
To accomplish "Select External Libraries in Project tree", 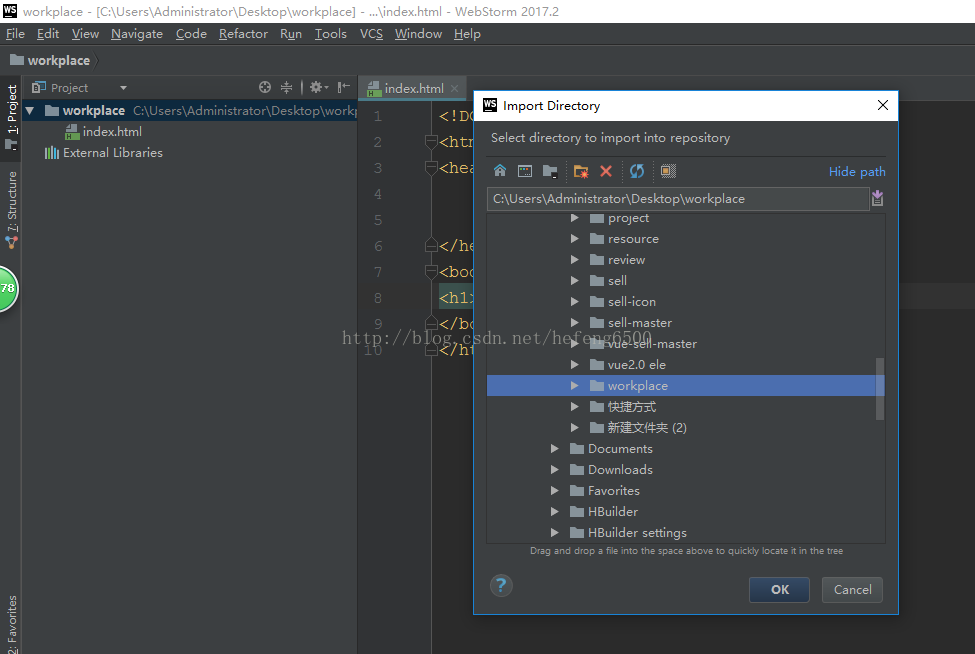I will click(x=104, y=153).
